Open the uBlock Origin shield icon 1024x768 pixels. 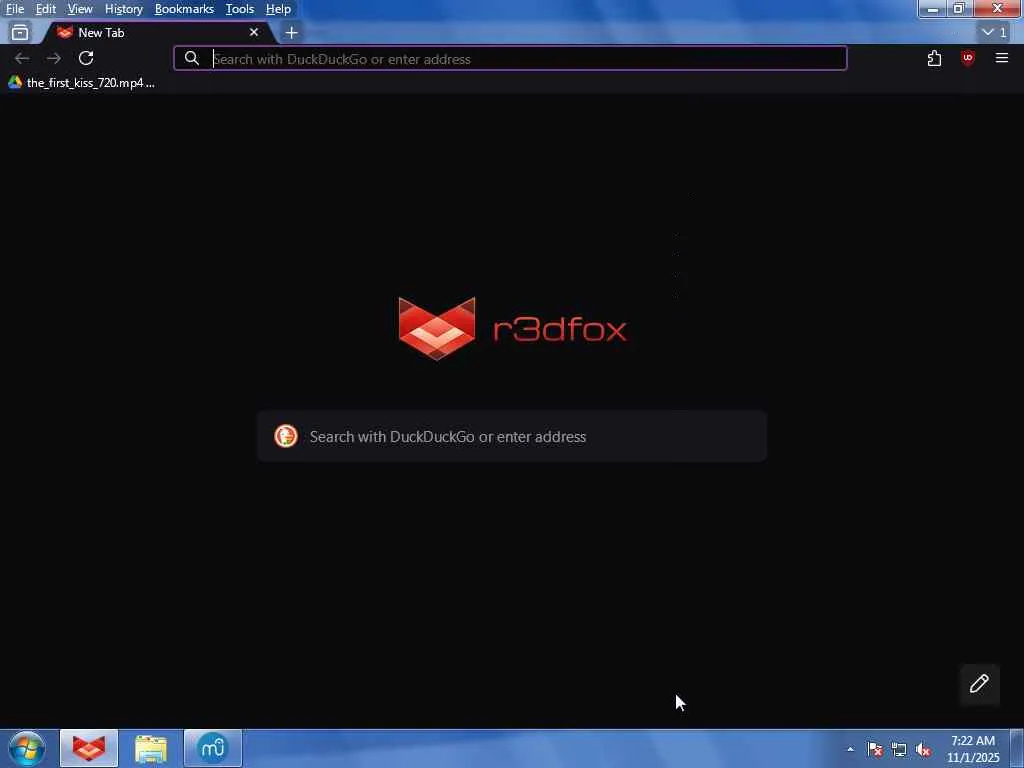968,58
